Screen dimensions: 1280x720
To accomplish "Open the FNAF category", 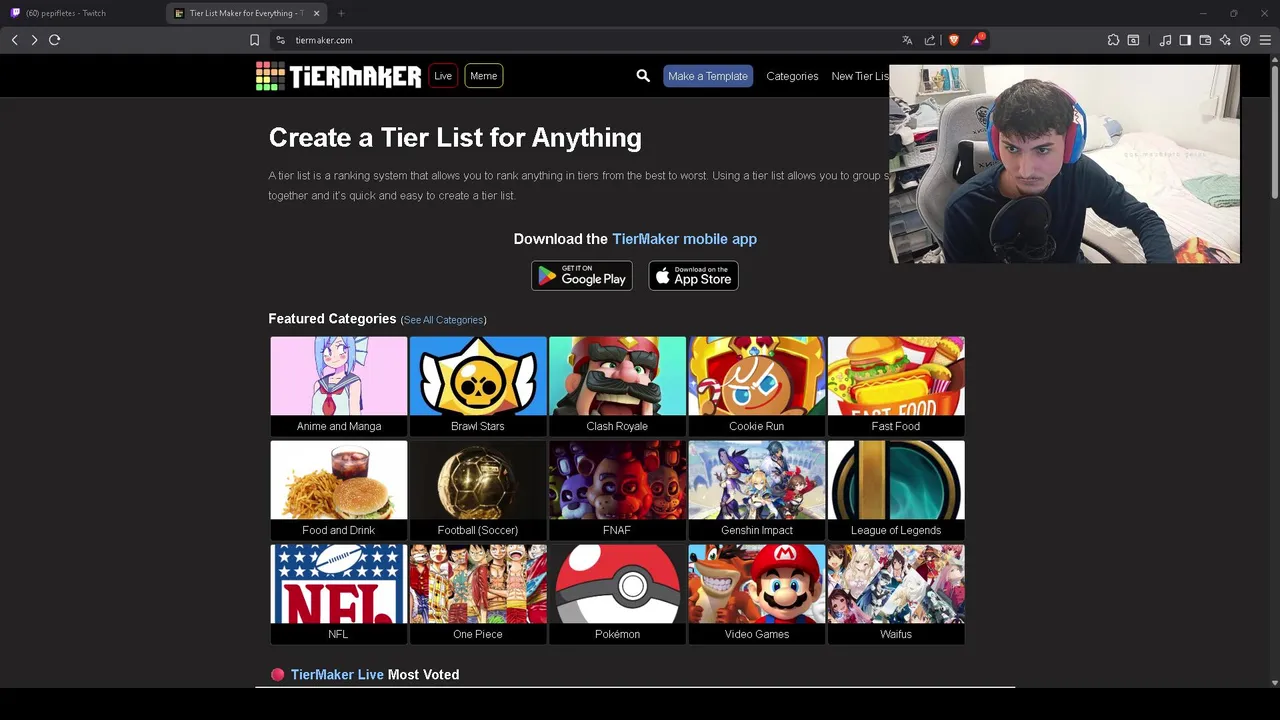I will (x=617, y=490).
